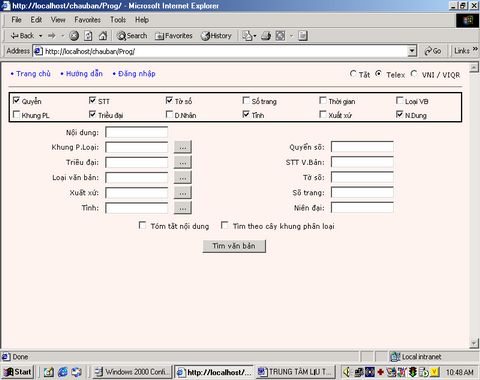The image size is (480, 380).
Task: Open the Tỉnh browse button
Action: (x=183, y=208)
